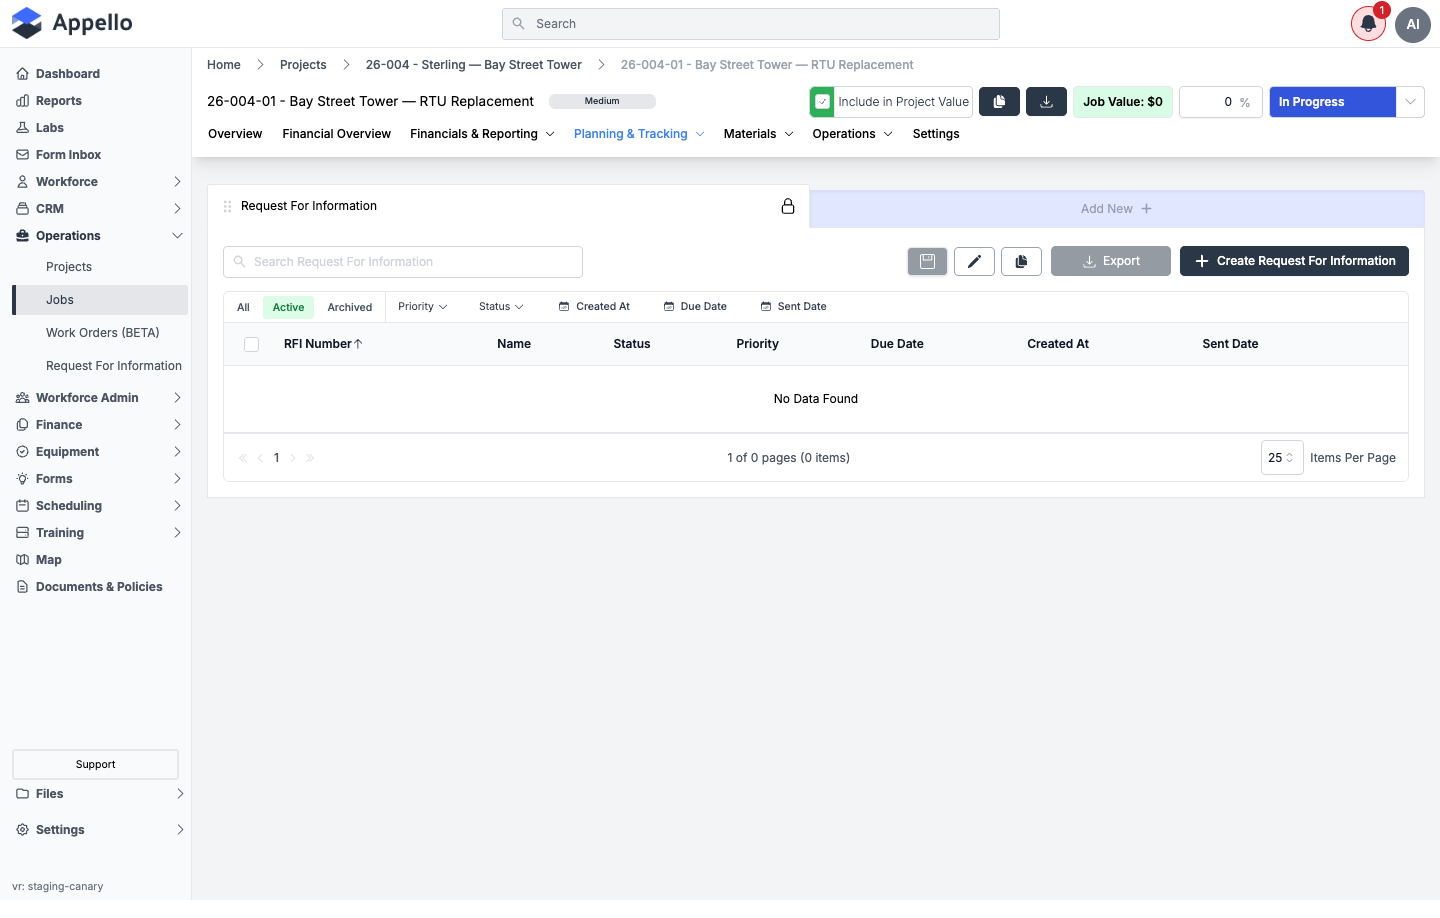Select the All filter
1440x918 pixels.
coord(243,307)
